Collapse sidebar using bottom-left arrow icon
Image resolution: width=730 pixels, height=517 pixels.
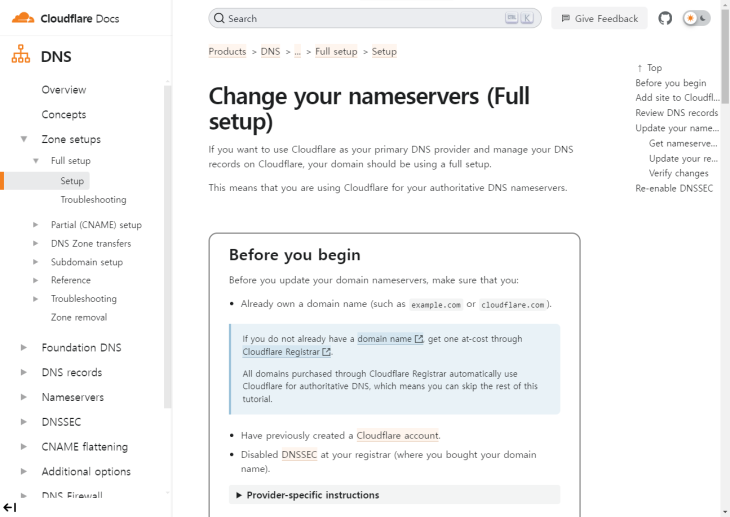coord(10,507)
